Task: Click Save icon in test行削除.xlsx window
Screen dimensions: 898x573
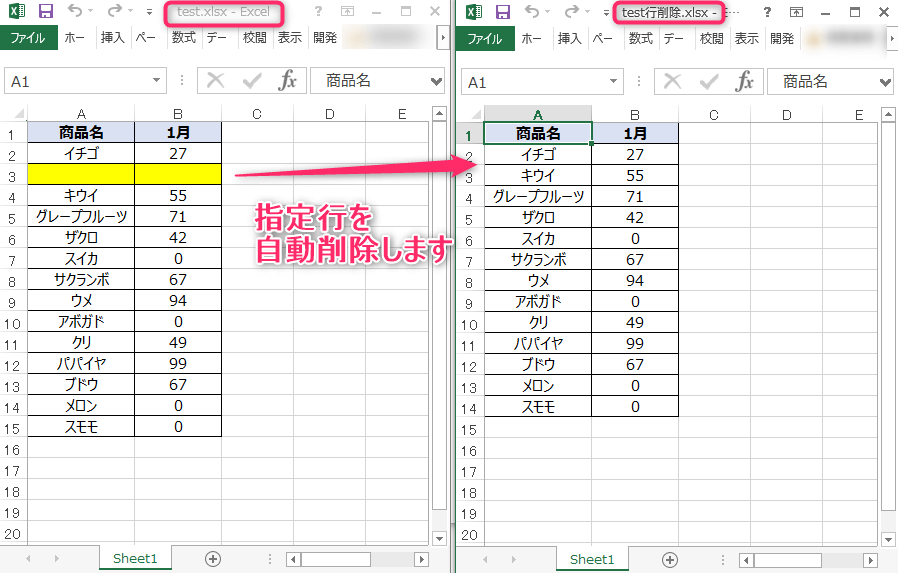Action: [502, 12]
